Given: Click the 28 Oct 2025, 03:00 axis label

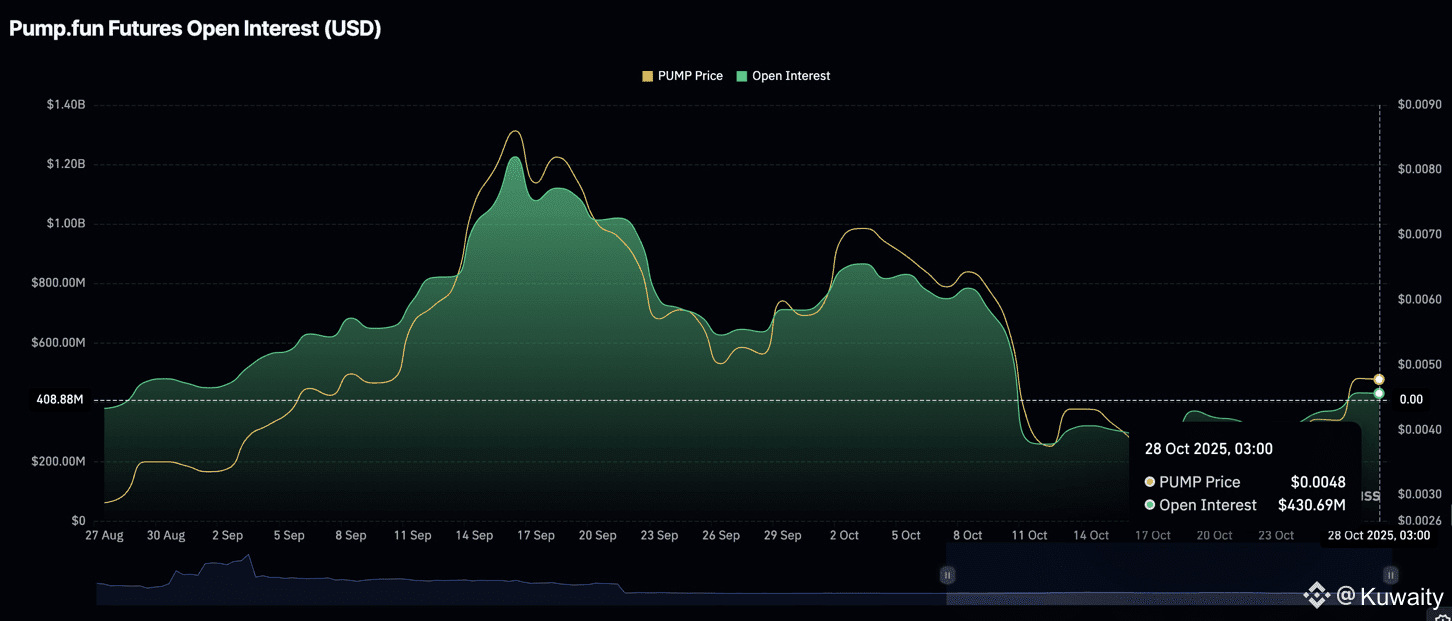Looking at the screenshot, I should tap(1379, 536).
